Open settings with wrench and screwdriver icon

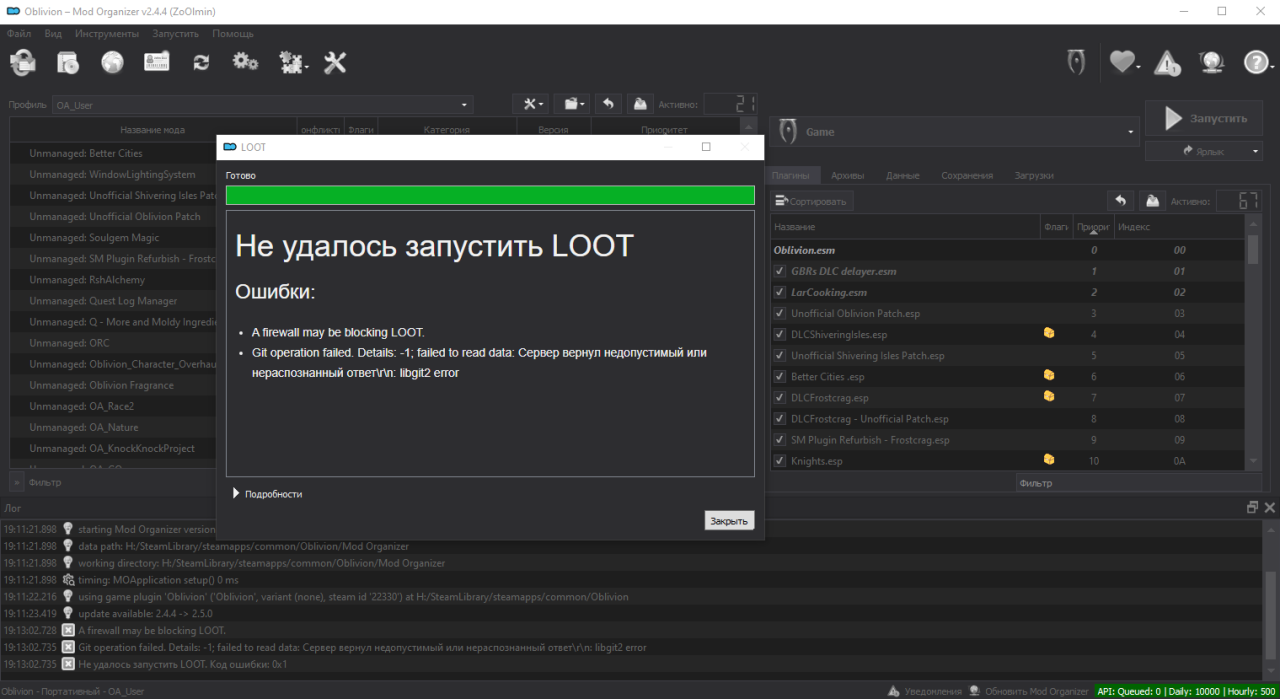[335, 62]
